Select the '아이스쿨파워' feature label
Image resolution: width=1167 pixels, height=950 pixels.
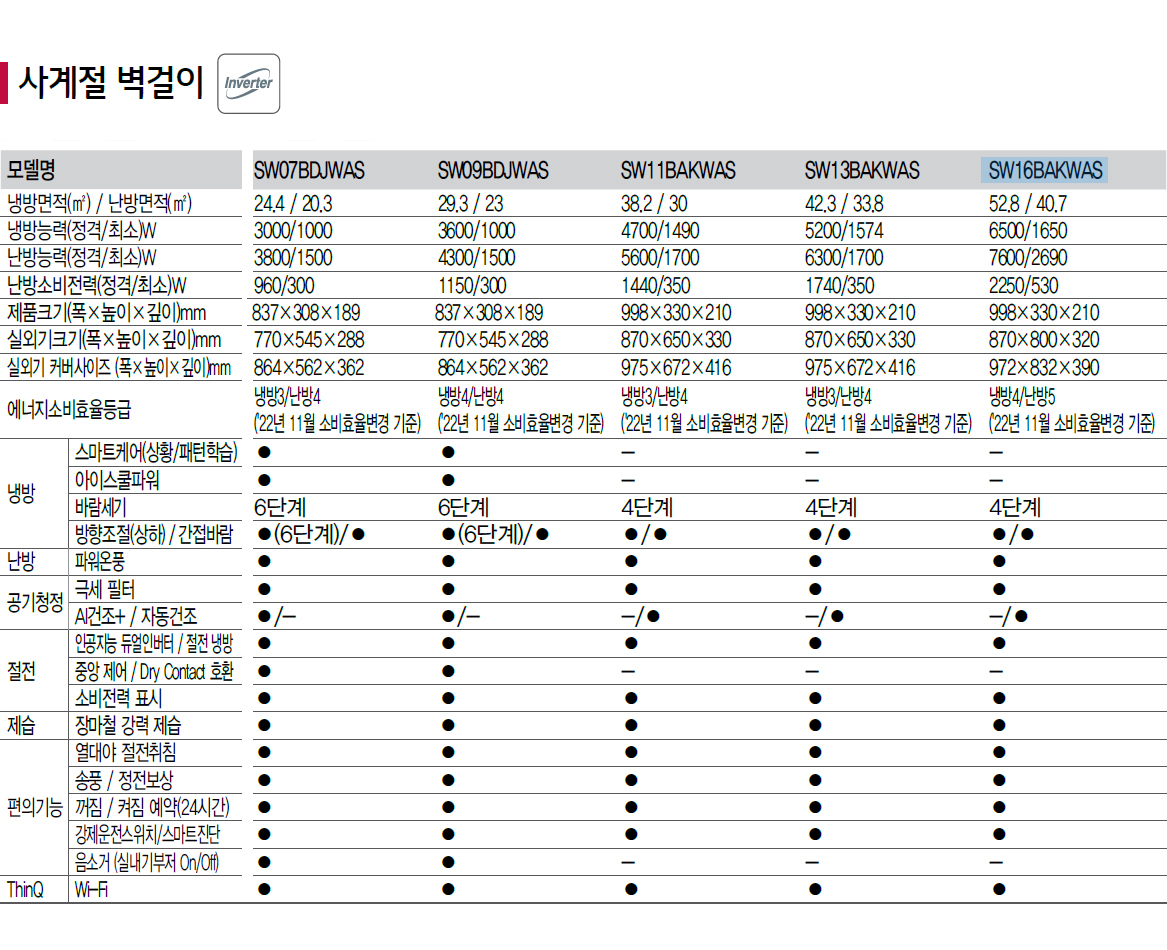(x=117, y=479)
